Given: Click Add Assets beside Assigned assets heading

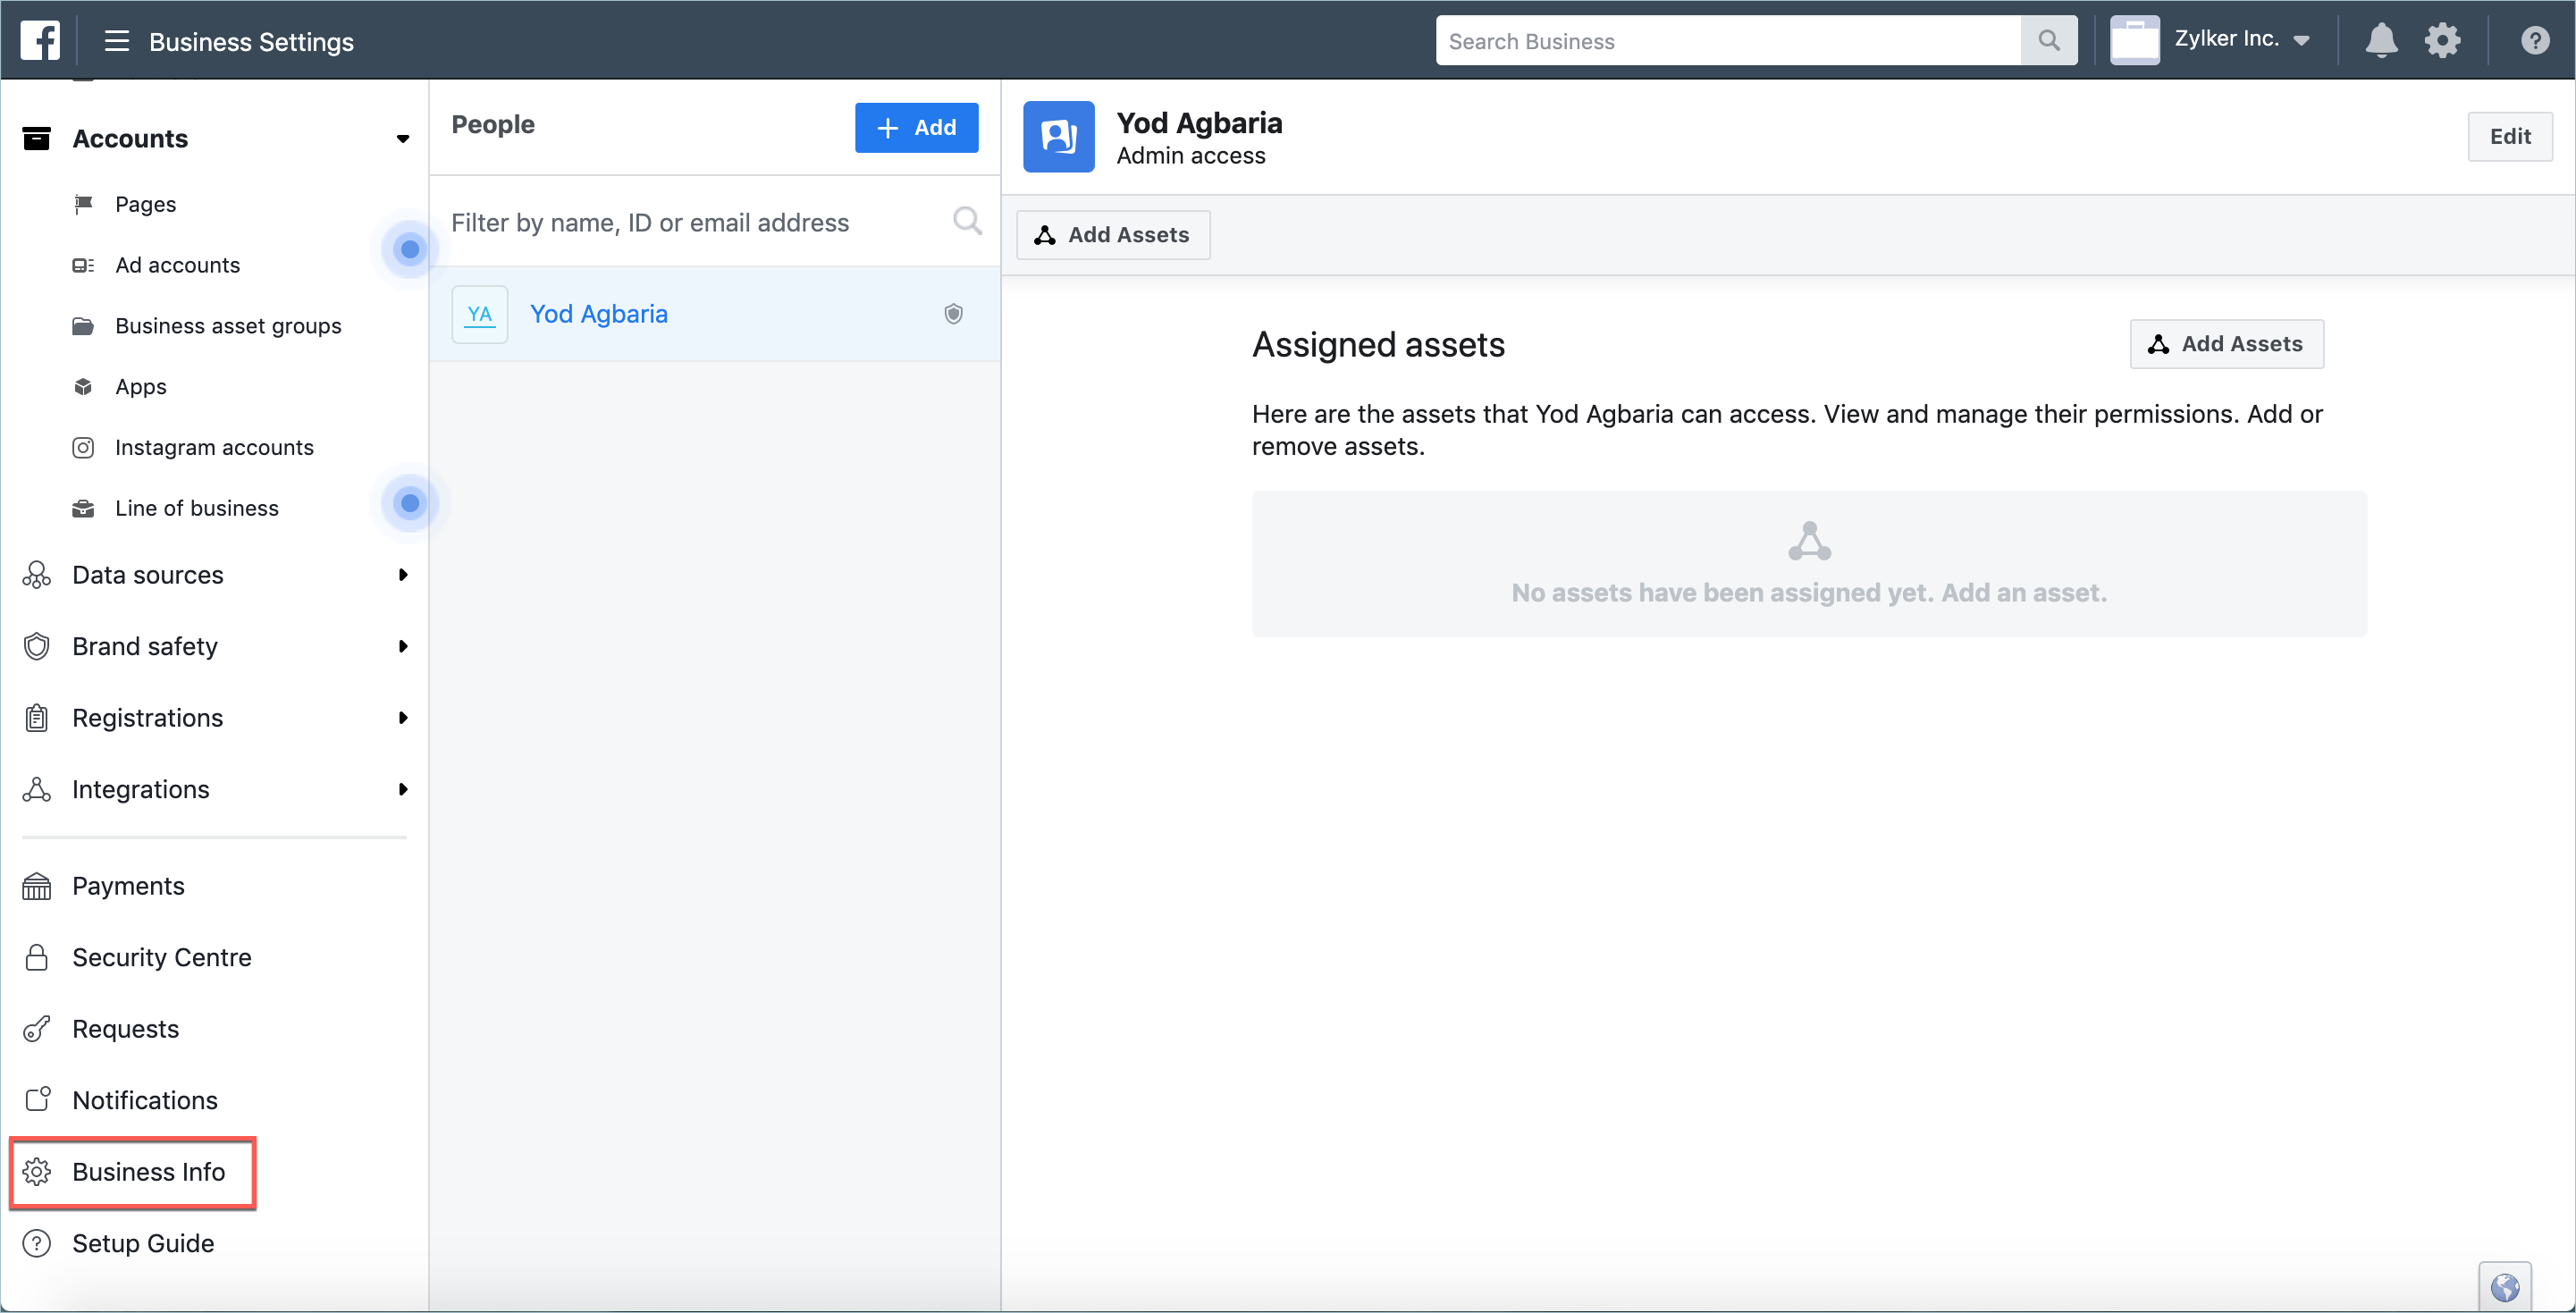Looking at the screenshot, I should [x=2226, y=344].
